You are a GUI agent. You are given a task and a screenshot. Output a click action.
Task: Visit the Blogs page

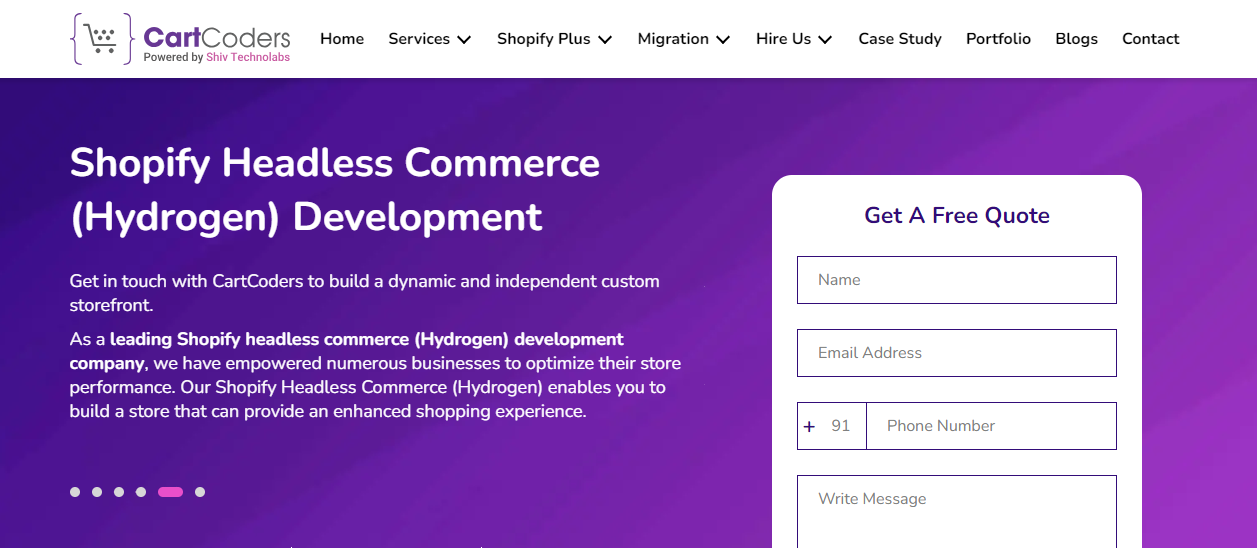point(1076,39)
